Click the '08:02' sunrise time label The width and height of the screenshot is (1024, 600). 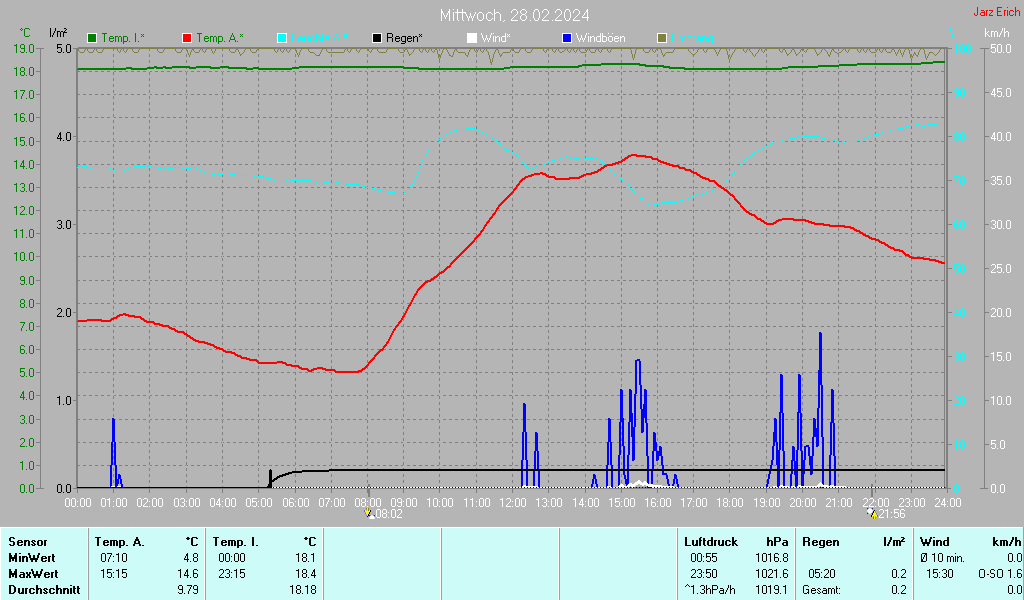click(388, 514)
